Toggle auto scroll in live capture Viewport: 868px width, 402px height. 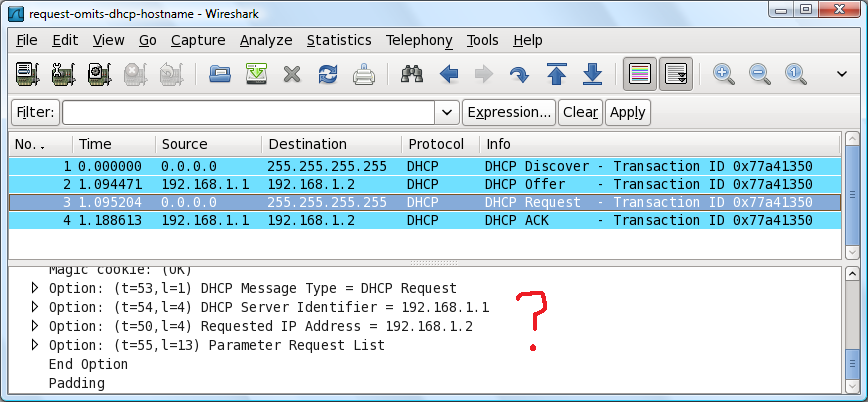click(x=677, y=74)
